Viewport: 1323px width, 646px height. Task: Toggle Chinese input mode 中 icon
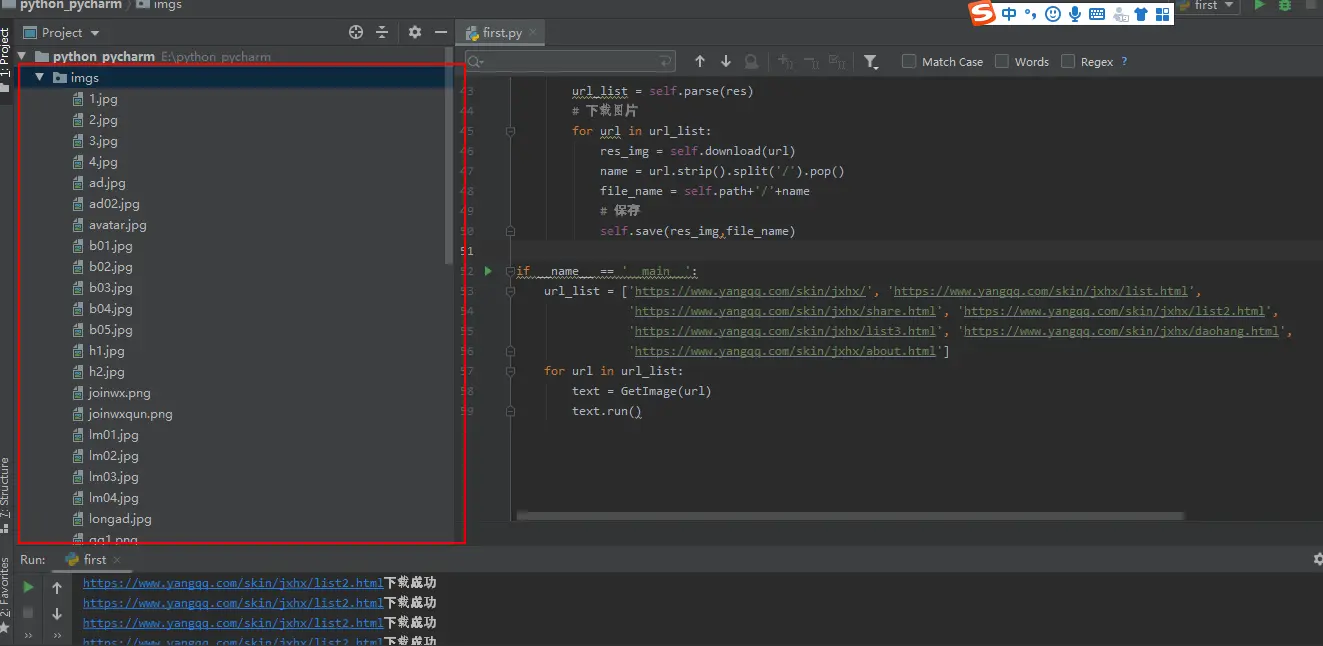coord(1009,14)
